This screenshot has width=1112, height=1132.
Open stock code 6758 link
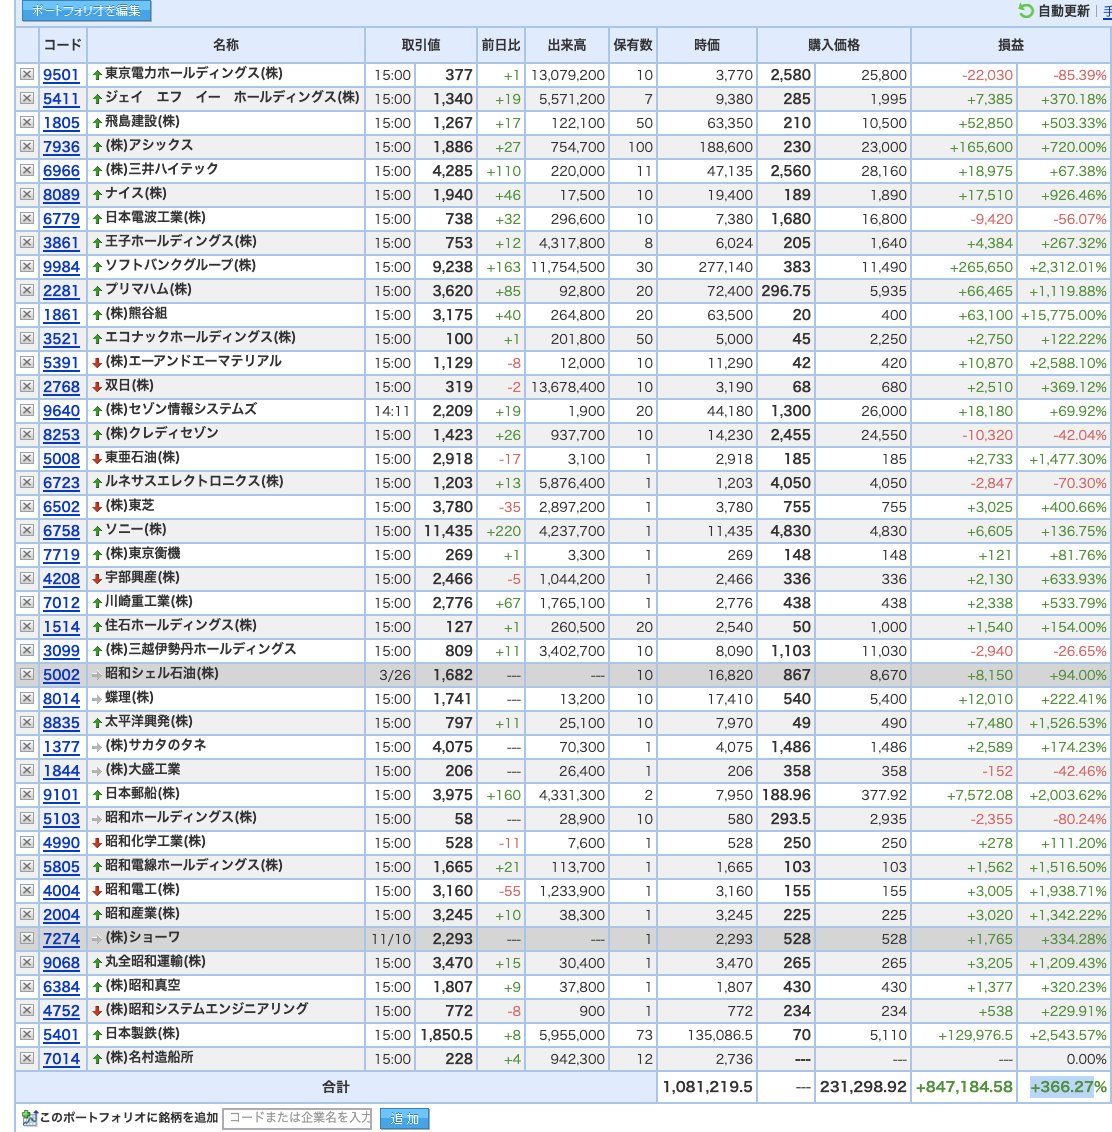click(x=61, y=531)
